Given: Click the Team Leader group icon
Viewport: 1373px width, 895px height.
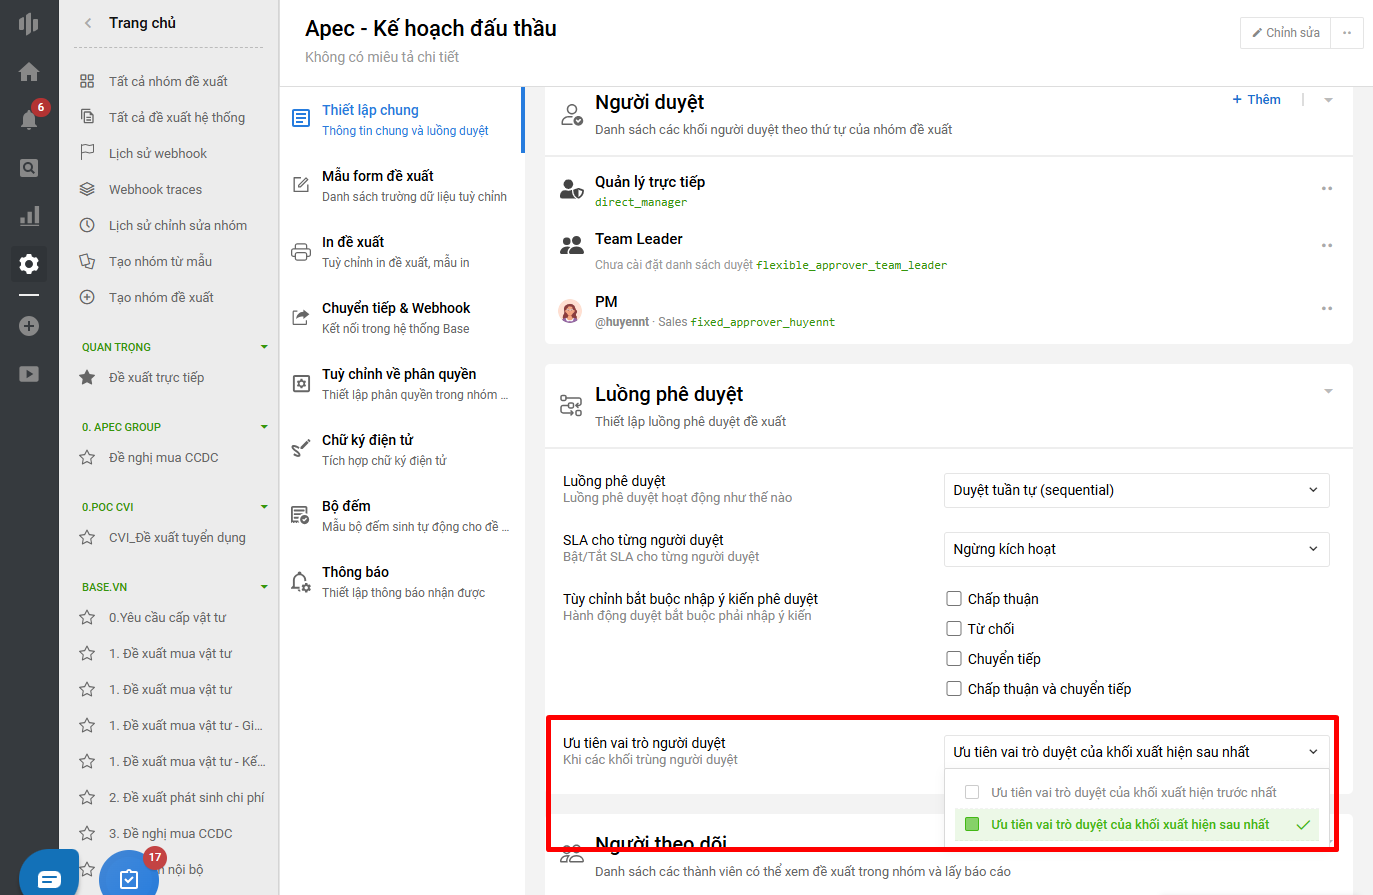Looking at the screenshot, I should pos(571,245).
